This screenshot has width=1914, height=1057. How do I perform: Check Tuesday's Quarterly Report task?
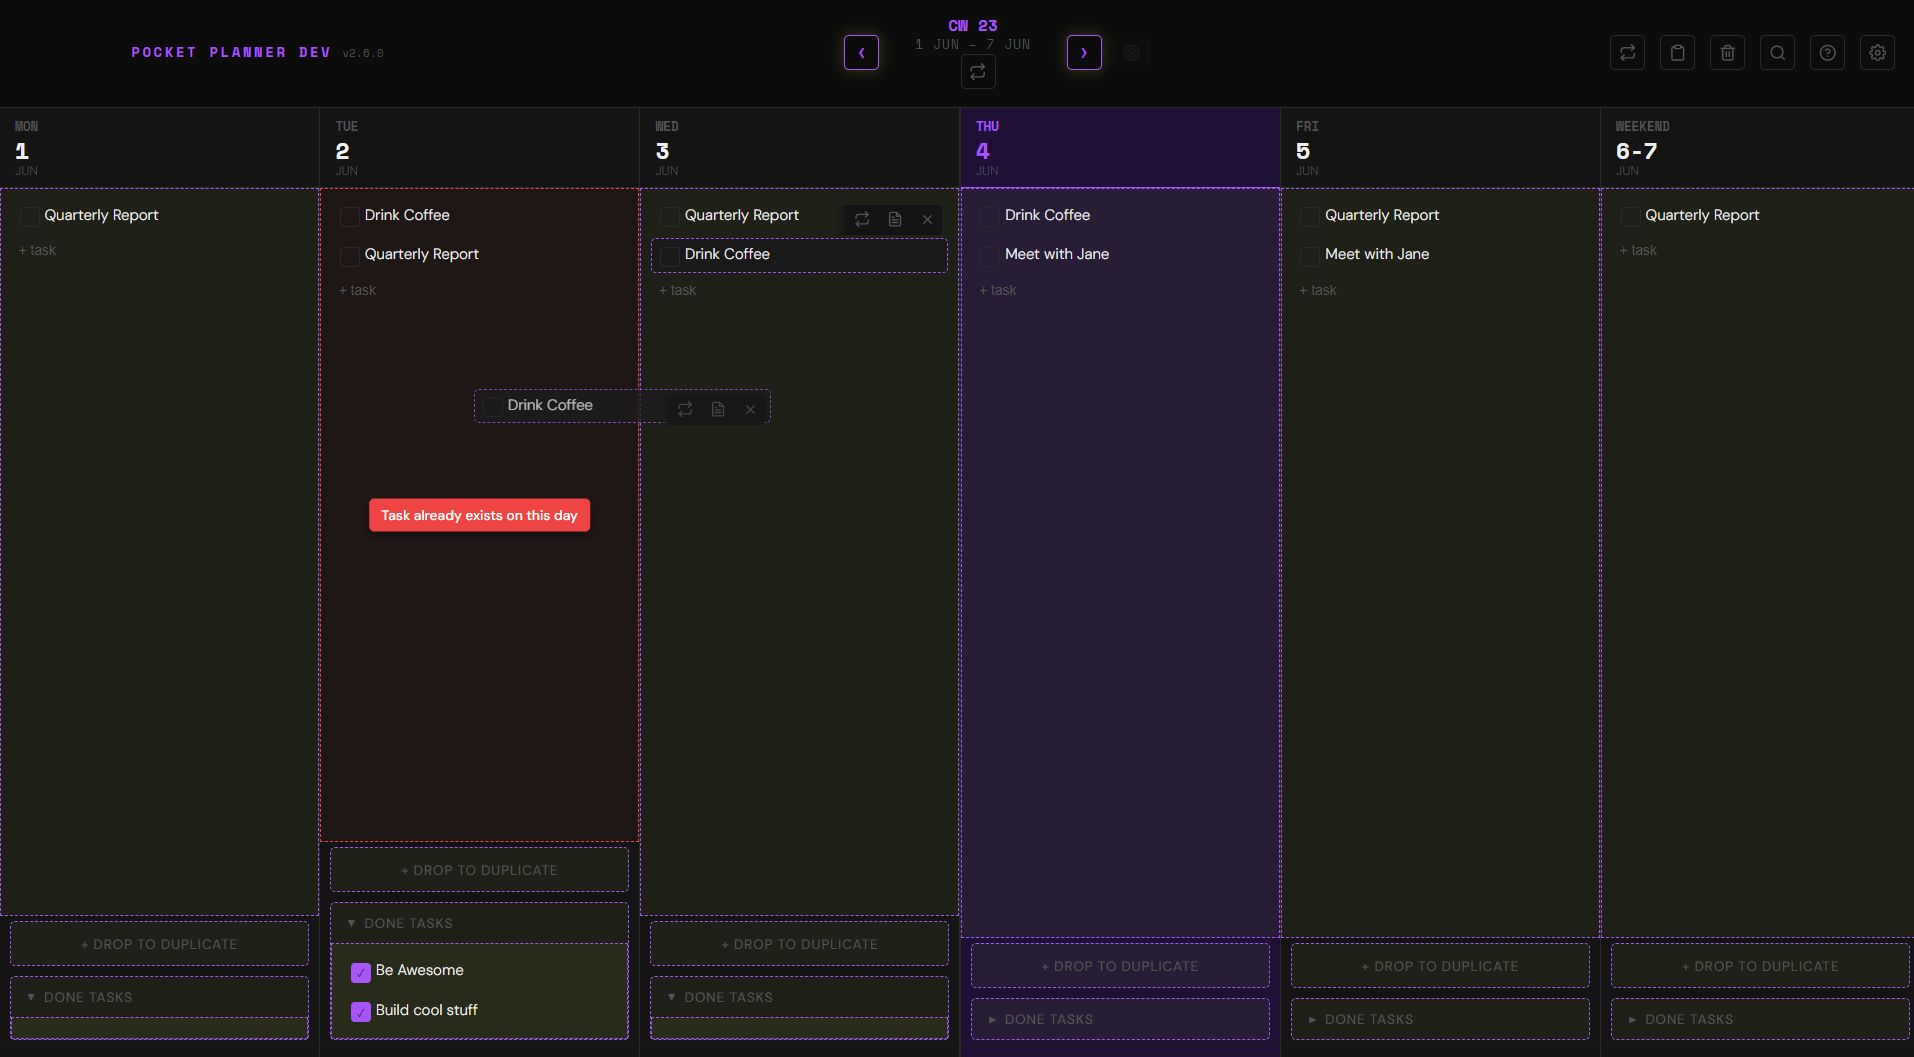point(350,256)
